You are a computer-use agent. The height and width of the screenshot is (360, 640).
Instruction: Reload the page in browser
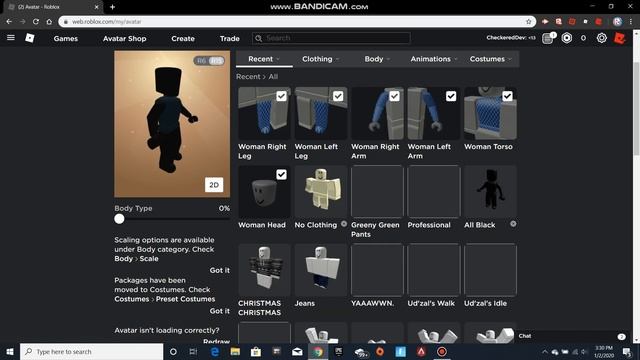(36, 22)
